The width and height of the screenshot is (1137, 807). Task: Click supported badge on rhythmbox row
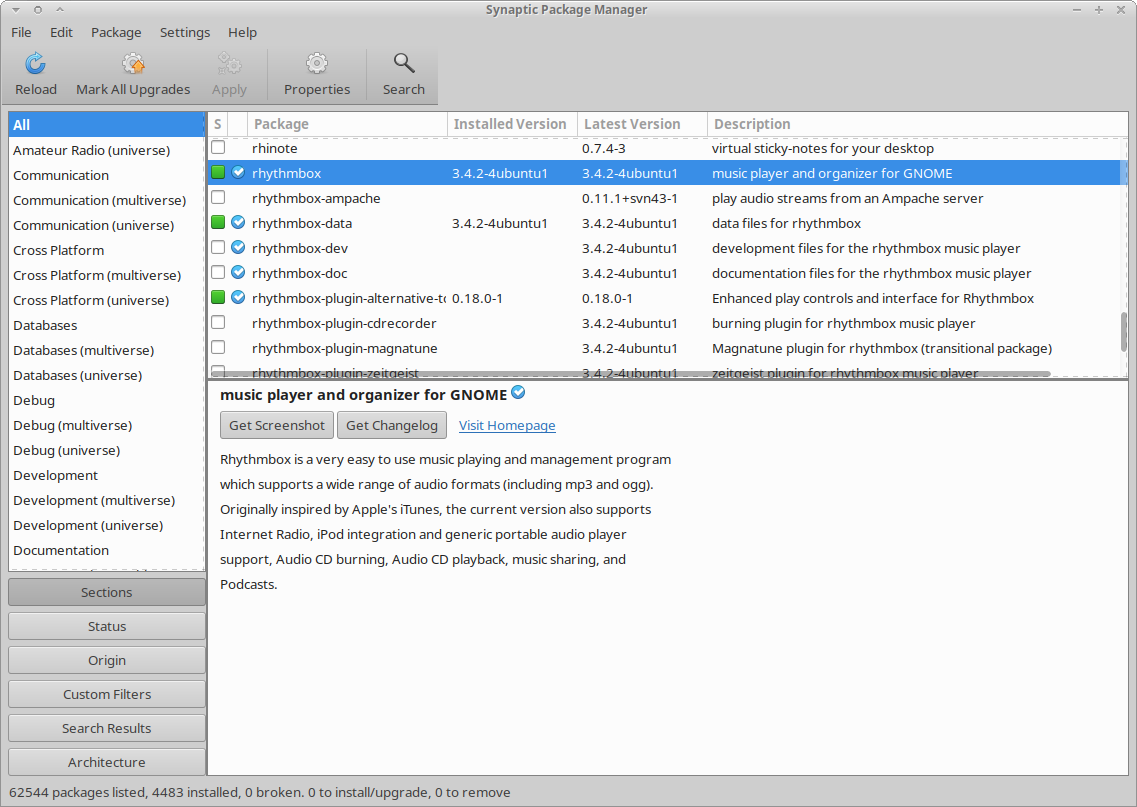tap(238, 173)
